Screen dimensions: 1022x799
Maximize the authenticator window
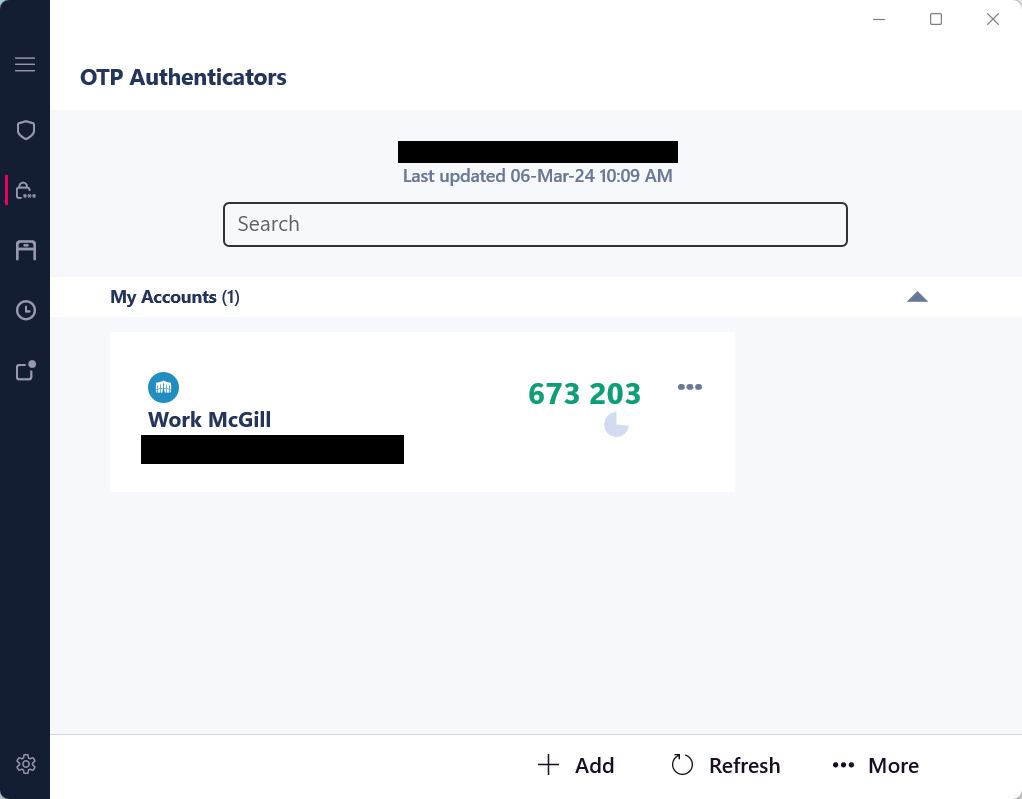[x=936, y=19]
